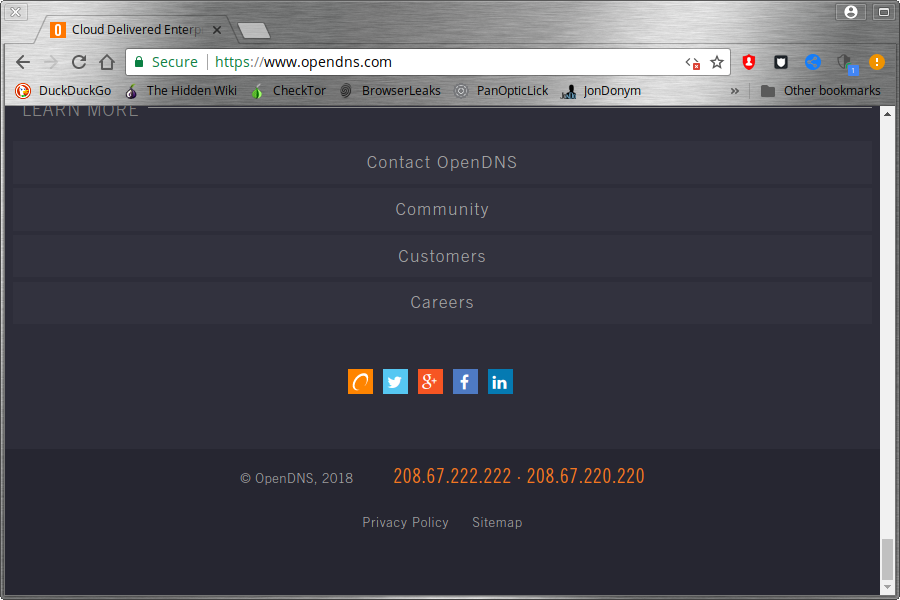This screenshot has width=900, height=600.
Task: Open the PanOpticLick bookmark
Action: pos(501,91)
